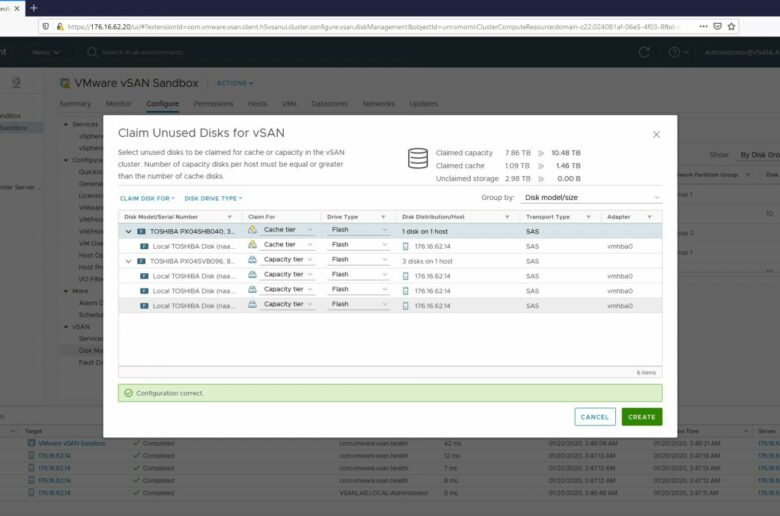Open the VMs tab
The image size is (780, 516).
tap(289, 103)
